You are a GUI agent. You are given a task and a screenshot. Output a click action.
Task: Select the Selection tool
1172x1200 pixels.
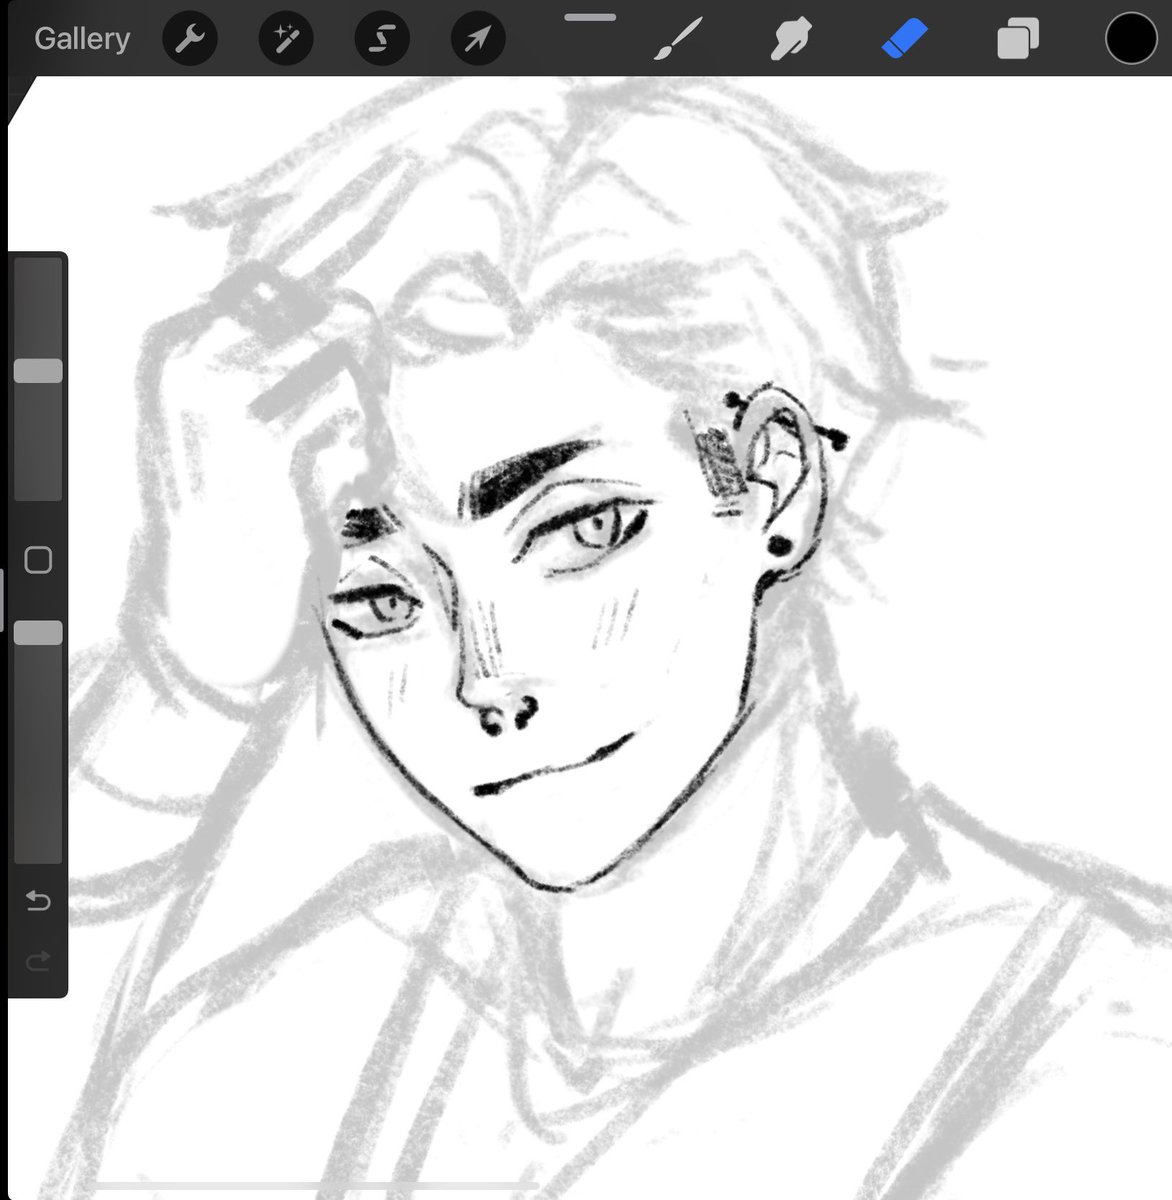tap(381, 38)
